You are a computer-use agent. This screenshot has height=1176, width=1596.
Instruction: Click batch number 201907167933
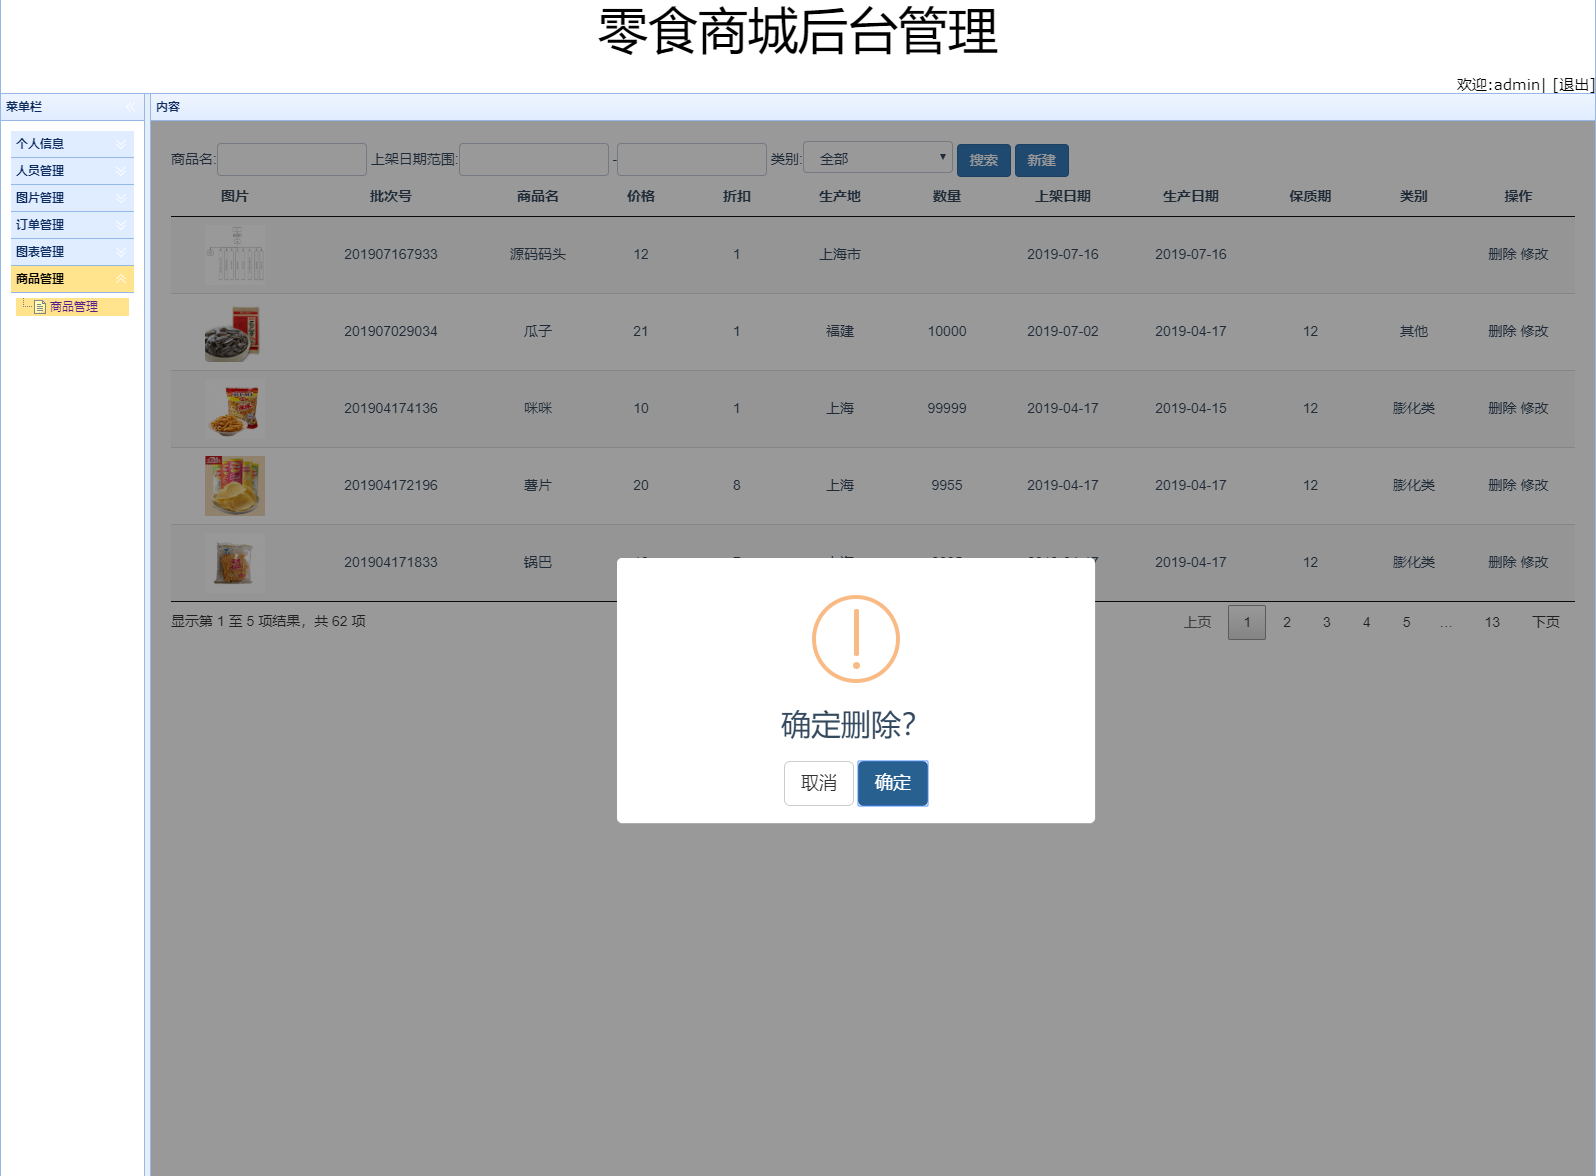coord(391,254)
